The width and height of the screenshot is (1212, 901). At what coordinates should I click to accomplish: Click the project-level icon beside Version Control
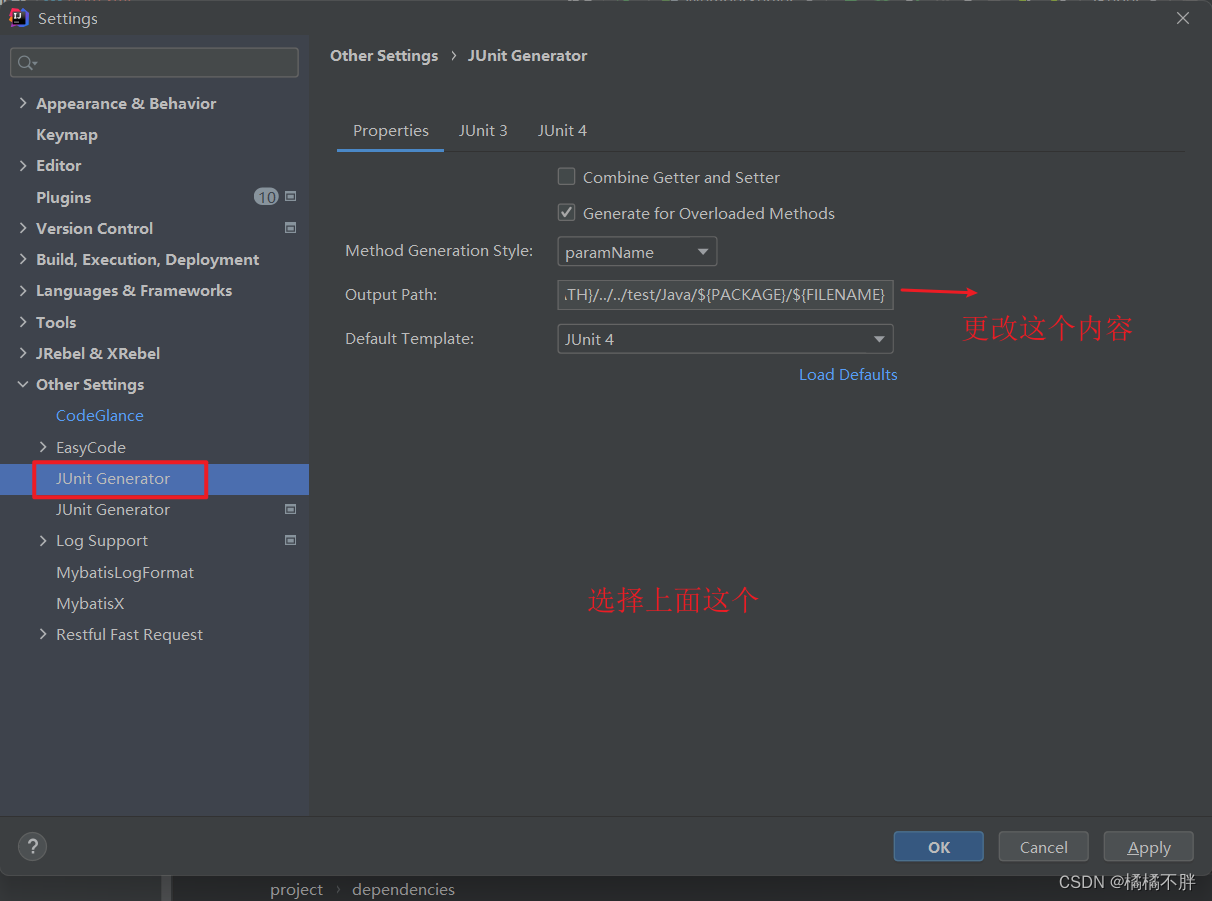click(290, 228)
